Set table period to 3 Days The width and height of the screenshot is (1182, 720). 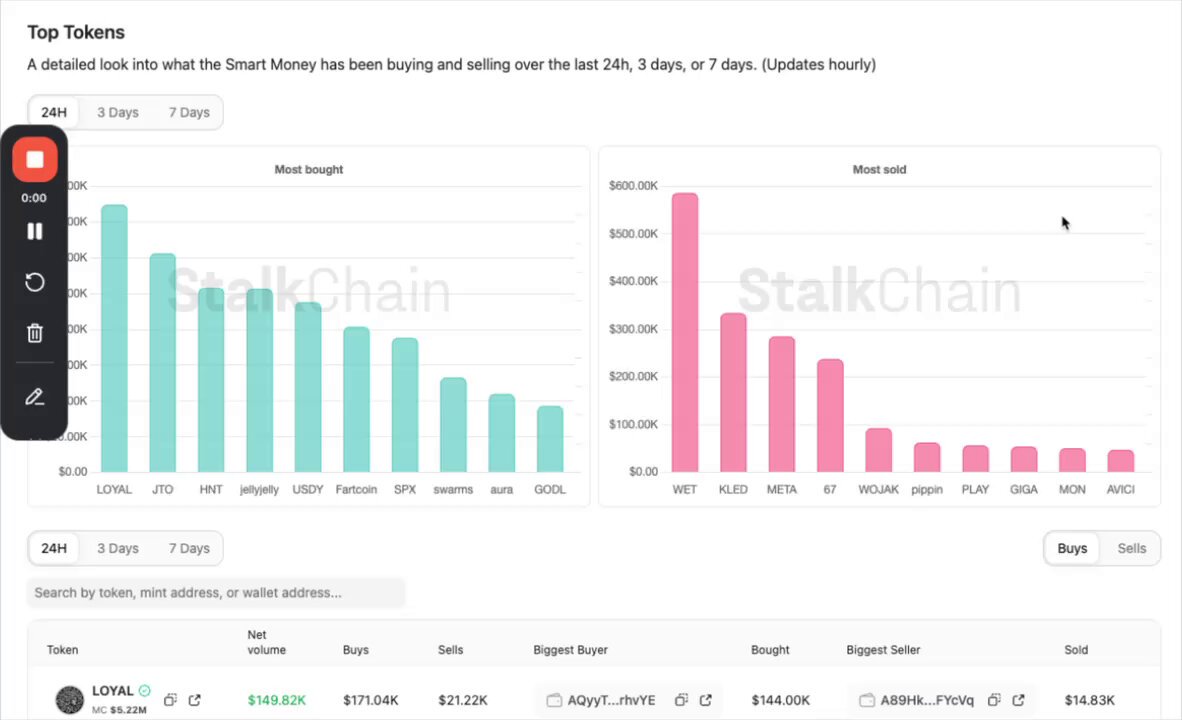click(x=118, y=548)
